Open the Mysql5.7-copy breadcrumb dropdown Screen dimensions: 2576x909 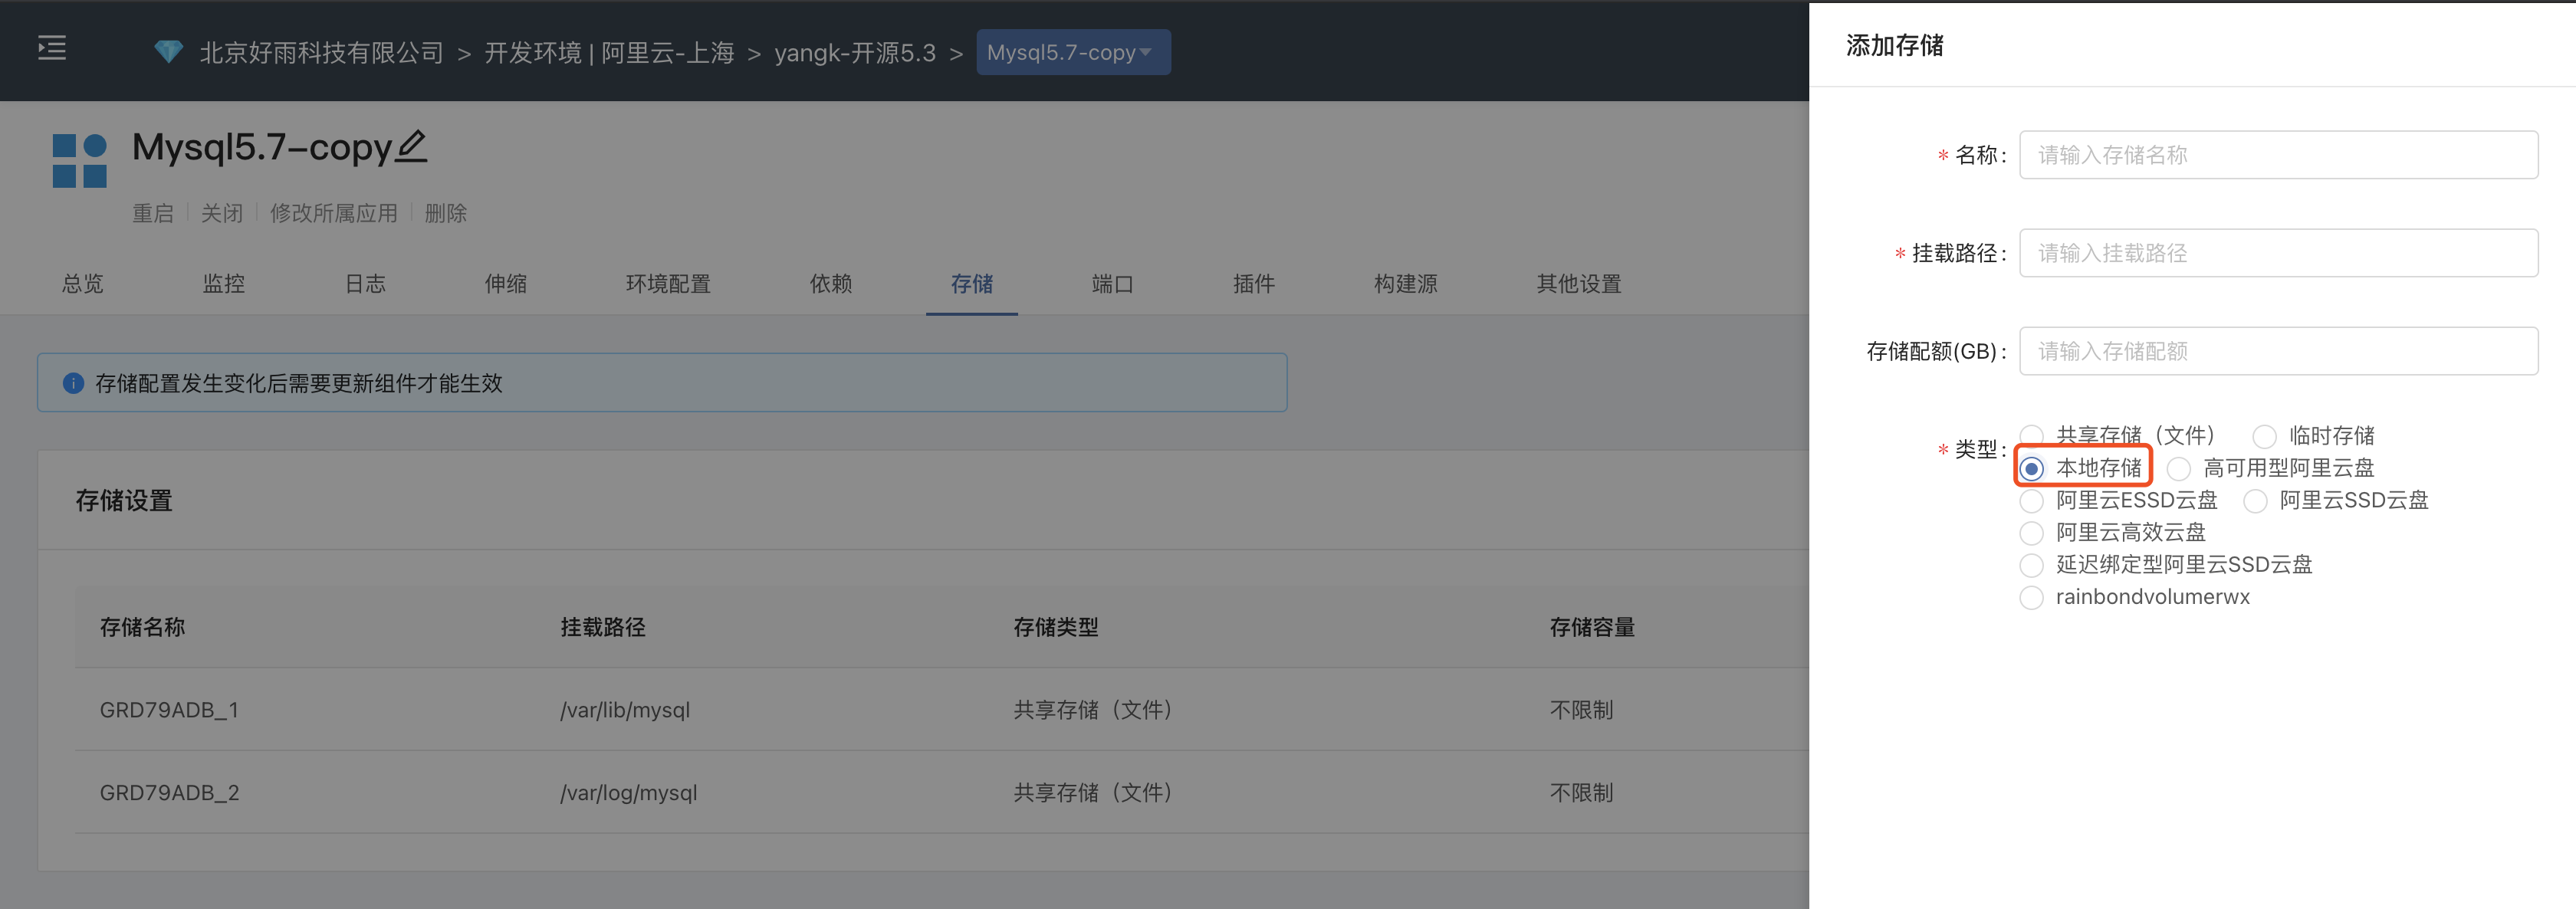pyautogui.click(x=1073, y=52)
